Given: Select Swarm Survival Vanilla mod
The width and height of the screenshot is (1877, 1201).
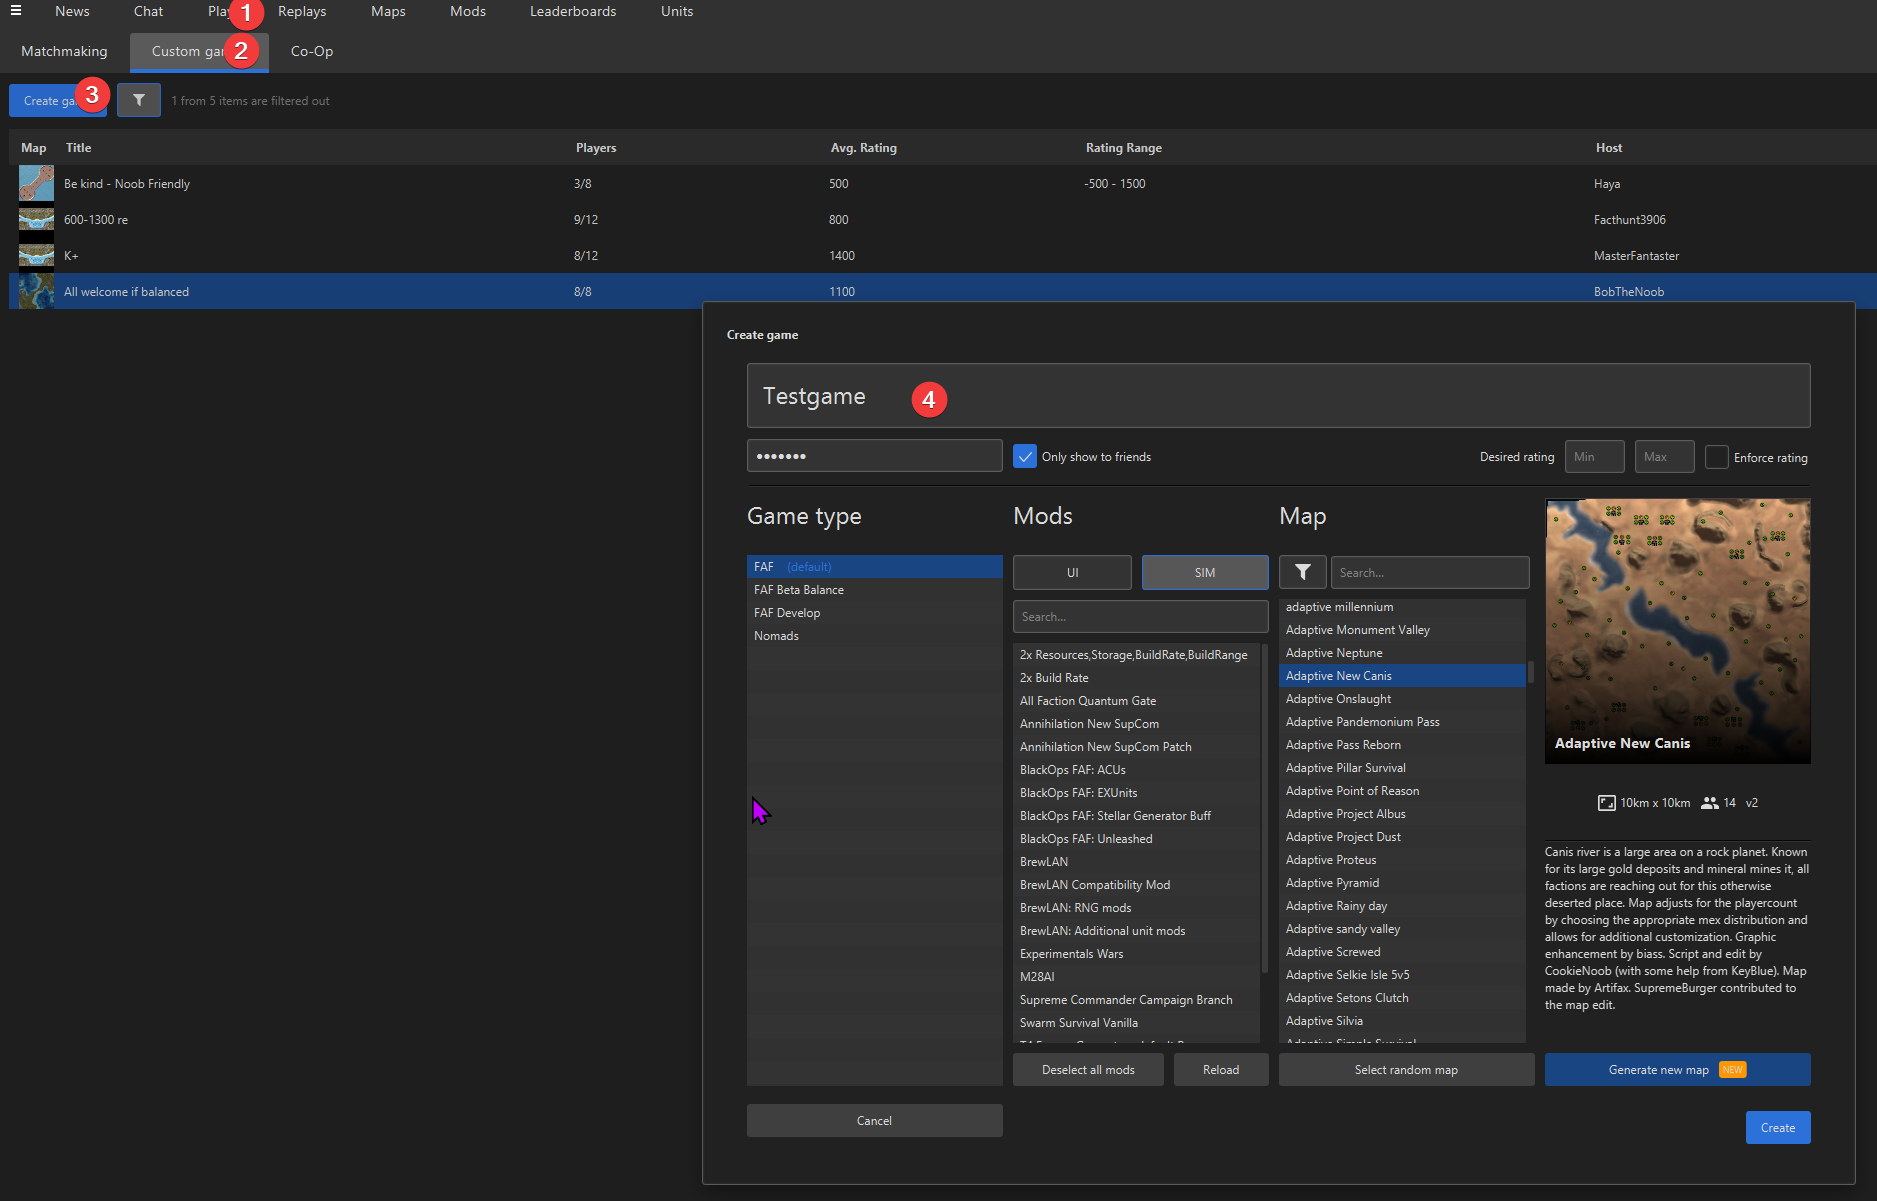Looking at the screenshot, I should (x=1136, y=1022).
